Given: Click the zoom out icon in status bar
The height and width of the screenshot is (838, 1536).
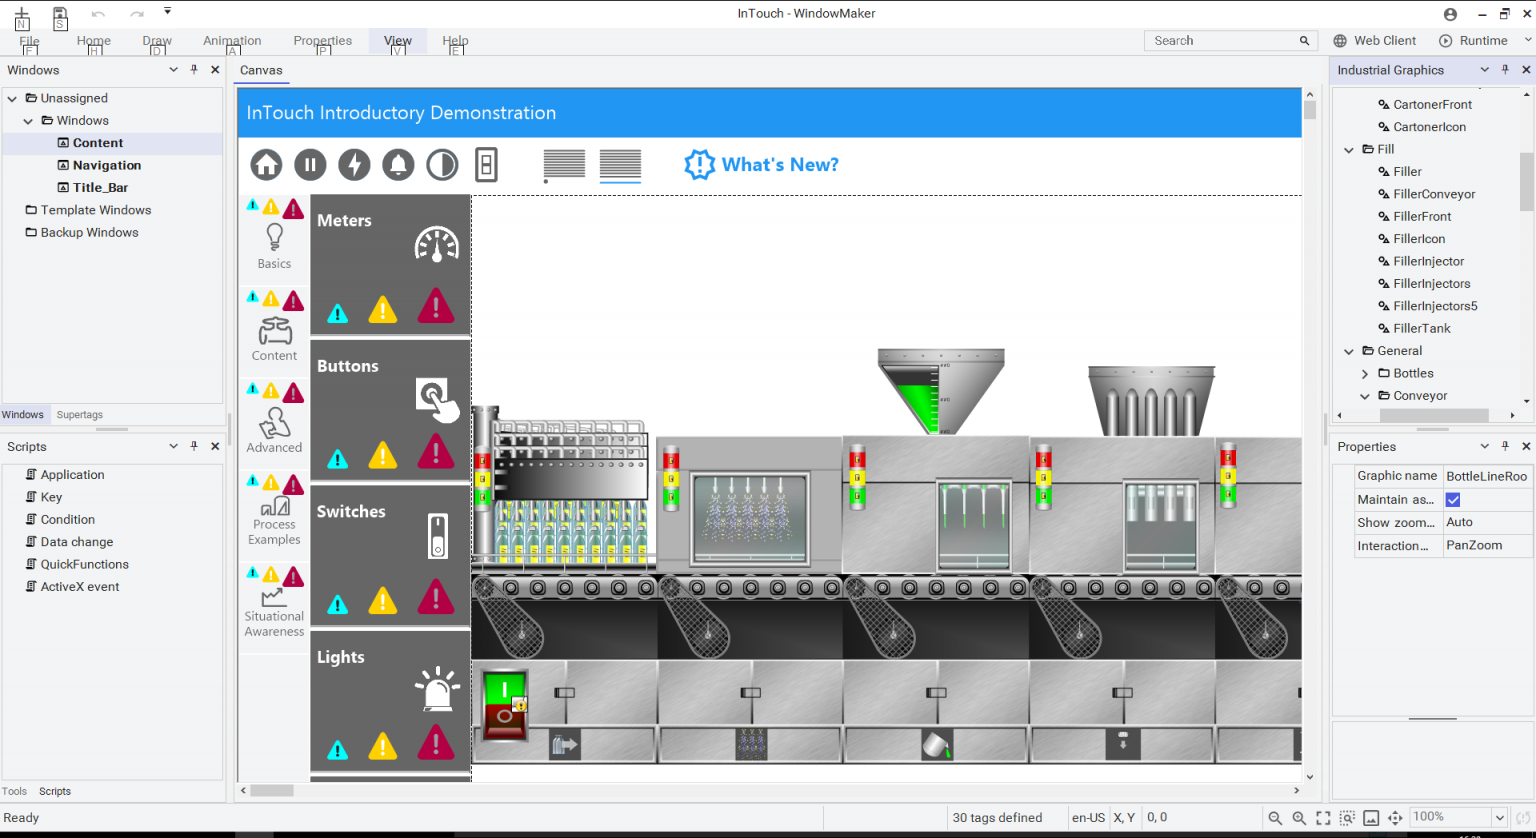Looking at the screenshot, I should [1275, 818].
